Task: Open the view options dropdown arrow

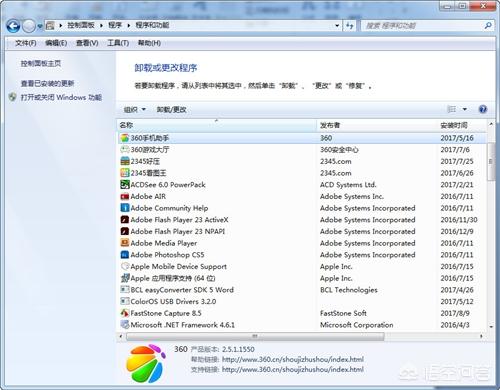Action: [465, 109]
